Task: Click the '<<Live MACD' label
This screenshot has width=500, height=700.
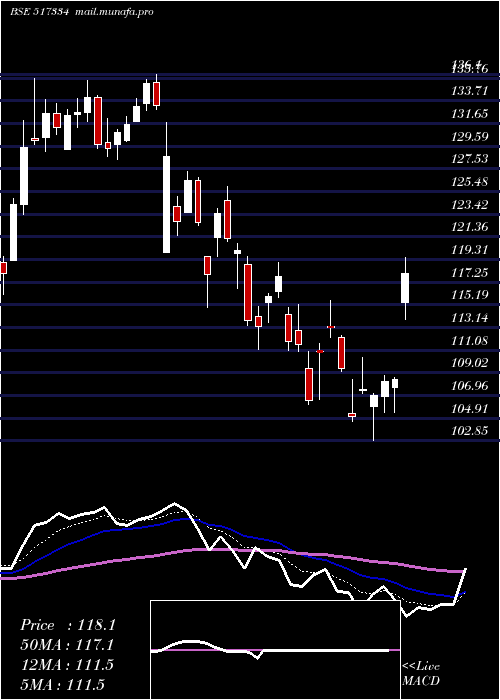Action: point(421,674)
